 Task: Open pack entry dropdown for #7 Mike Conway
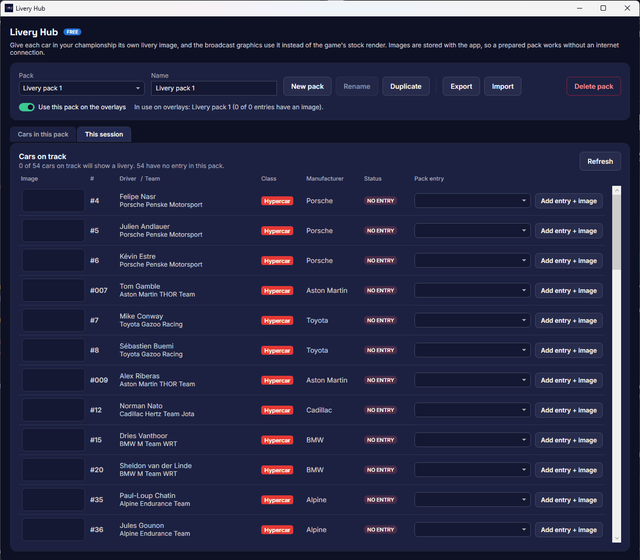pyautogui.click(x=472, y=320)
